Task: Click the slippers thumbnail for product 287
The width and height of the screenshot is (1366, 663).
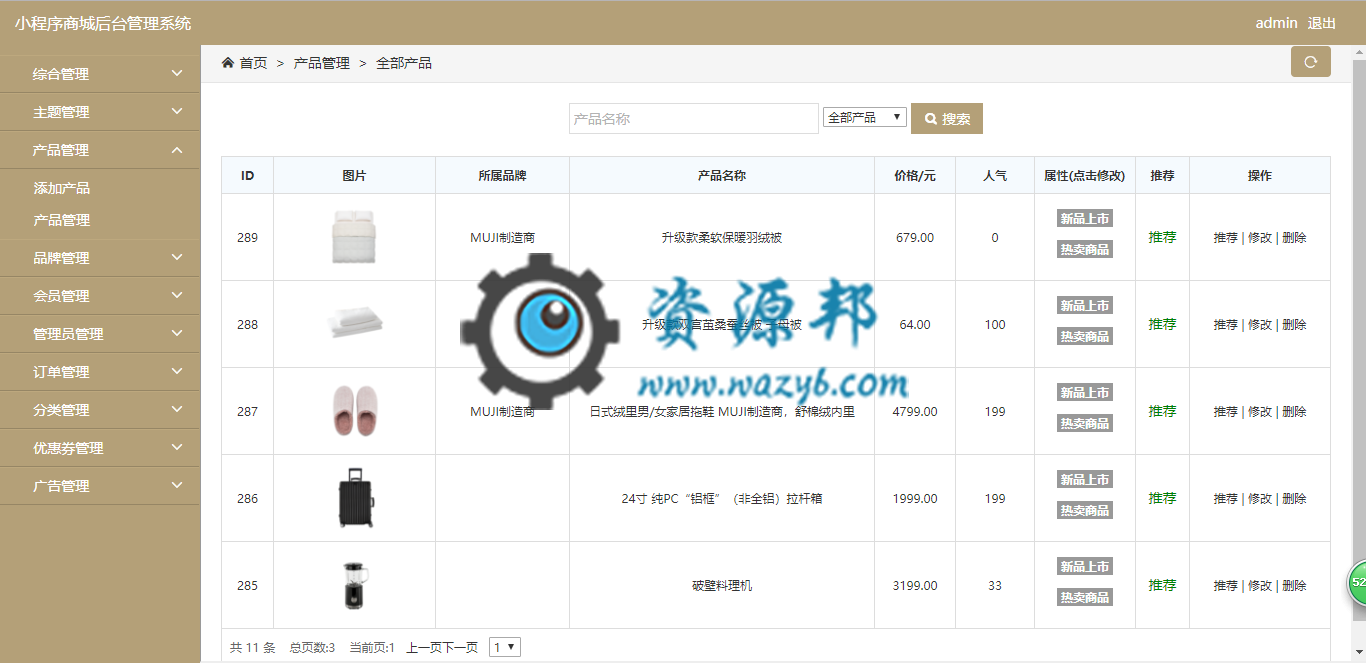Action: (x=355, y=411)
